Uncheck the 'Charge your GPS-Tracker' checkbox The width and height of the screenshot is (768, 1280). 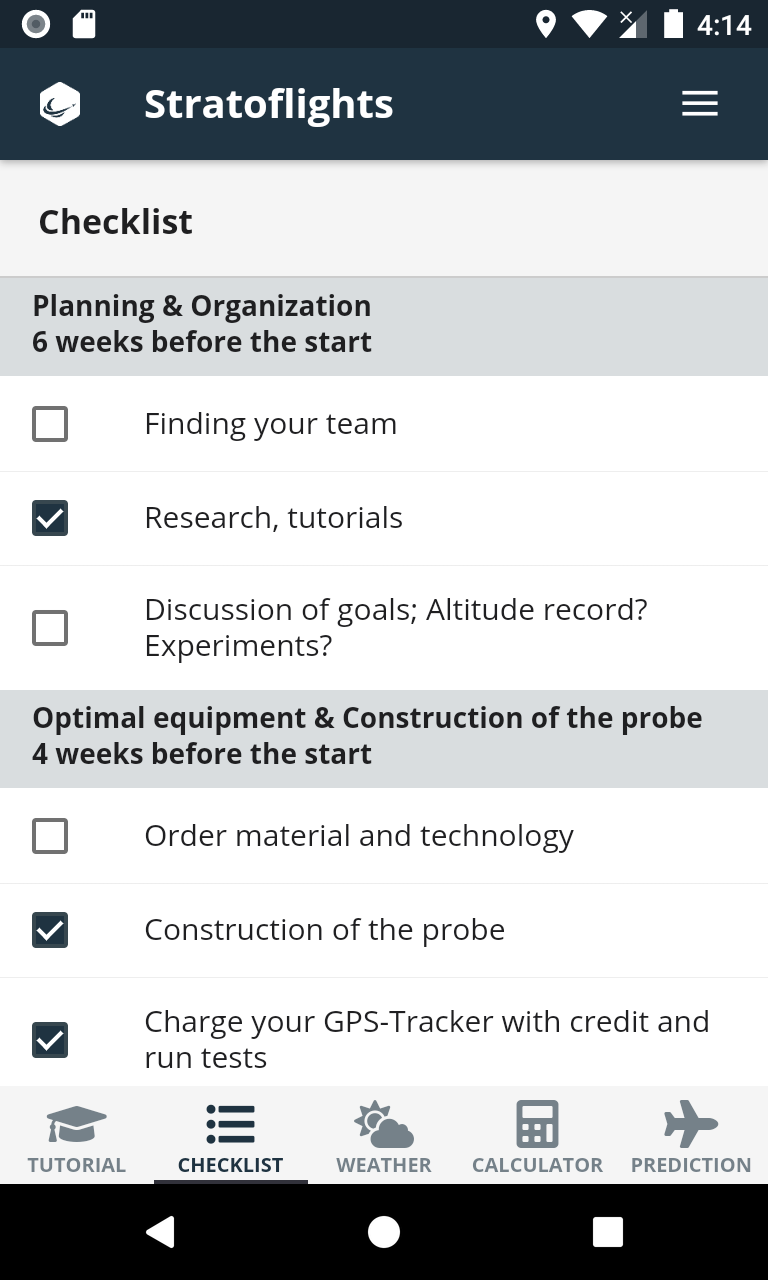[50, 1040]
